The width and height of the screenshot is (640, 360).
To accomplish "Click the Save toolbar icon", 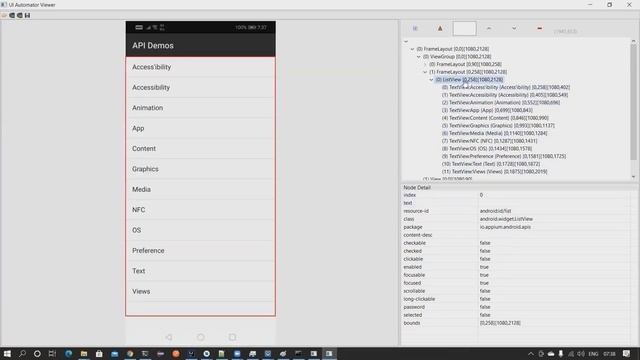I will (x=27, y=16).
